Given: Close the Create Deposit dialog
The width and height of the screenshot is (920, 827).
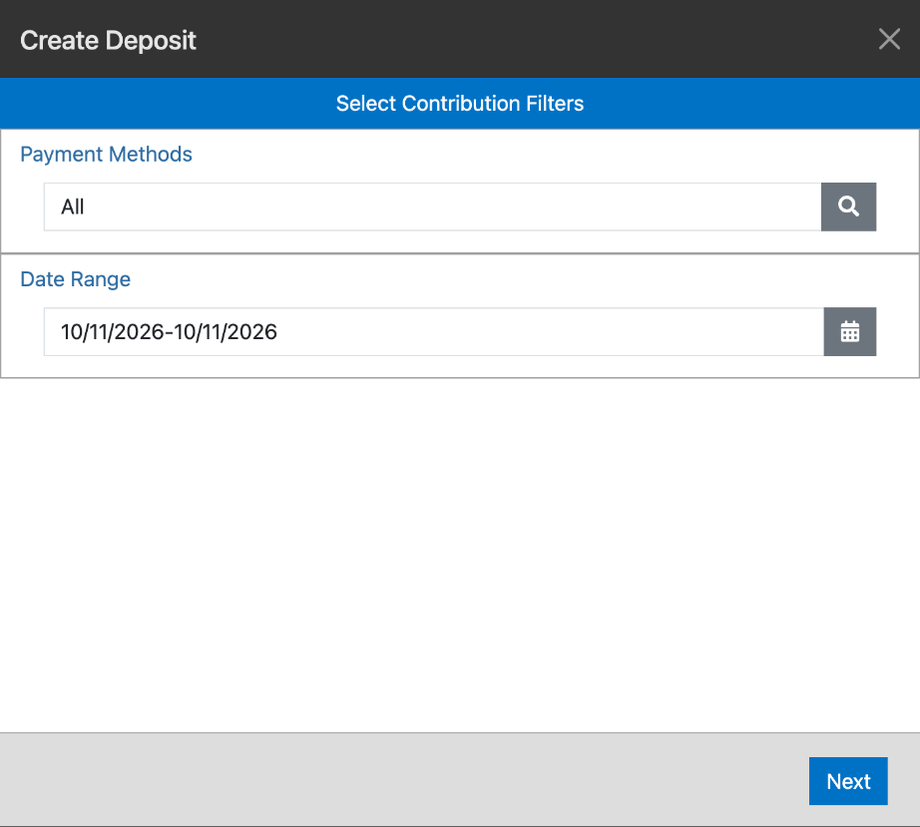Looking at the screenshot, I should (x=889, y=39).
